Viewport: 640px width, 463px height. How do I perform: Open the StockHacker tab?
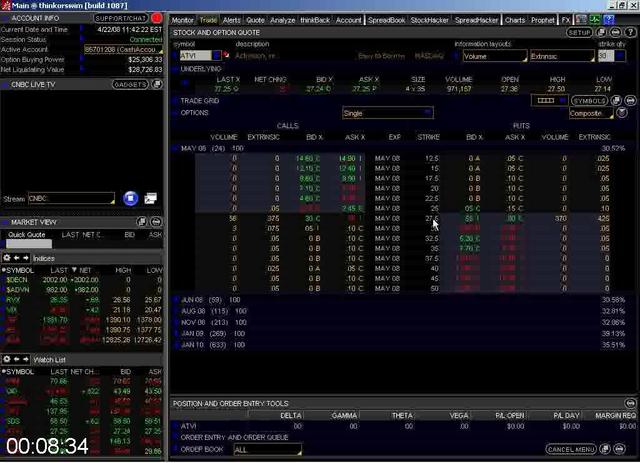(x=429, y=20)
